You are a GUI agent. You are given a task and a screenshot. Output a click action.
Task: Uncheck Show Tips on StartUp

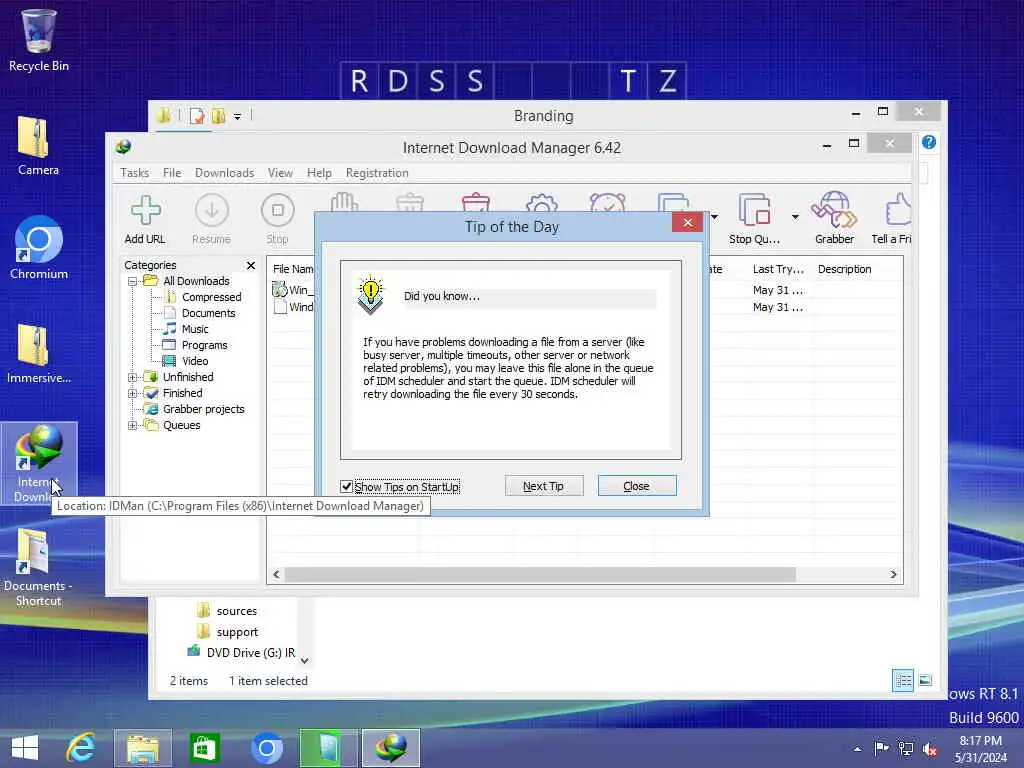346,487
